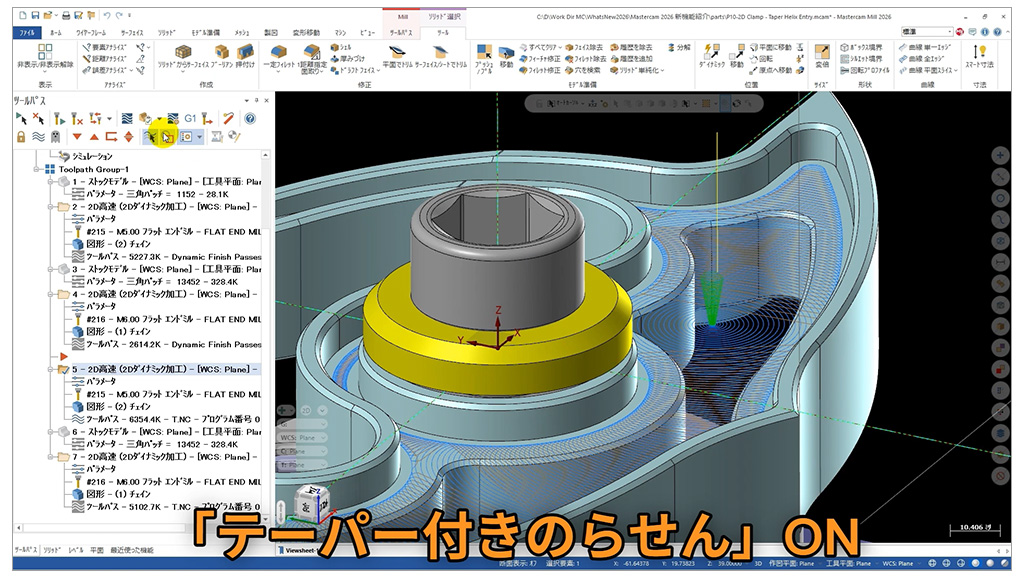Click the toolpath manager help icon
This screenshot has height=576, width=1024.
pos(250,118)
